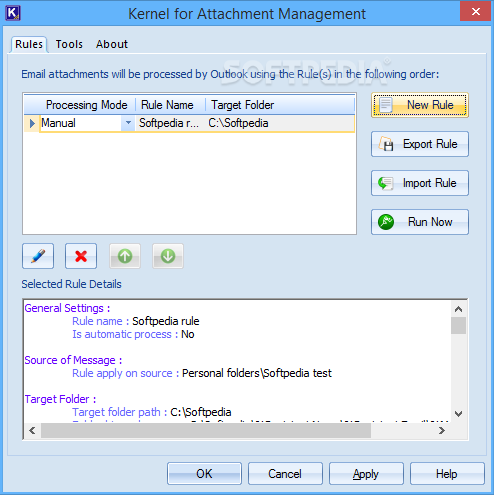The width and height of the screenshot is (494, 495).
Task: Select the Manual processing mode cell
Action: tap(81, 123)
